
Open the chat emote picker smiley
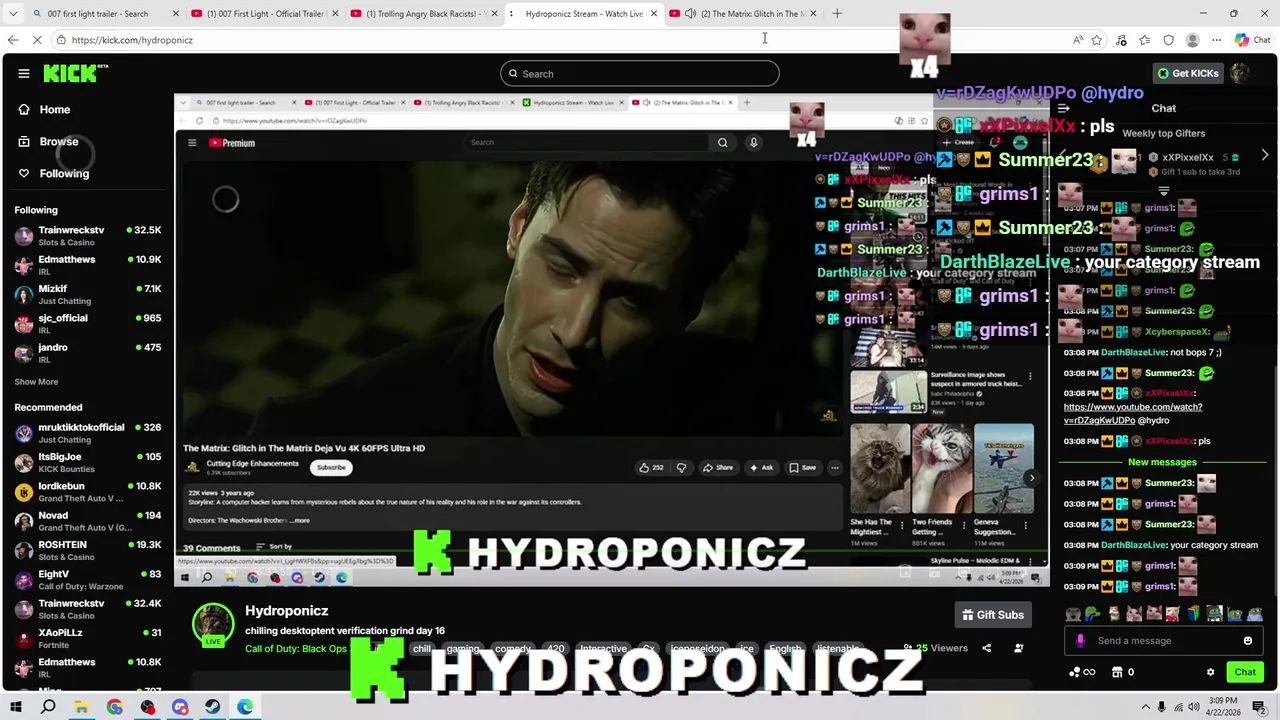tap(1248, 641)
